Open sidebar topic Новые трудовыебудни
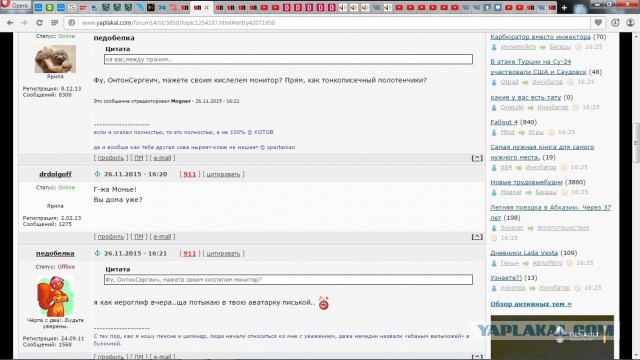This screenshot has width=640, height=360. coord(527,182)
